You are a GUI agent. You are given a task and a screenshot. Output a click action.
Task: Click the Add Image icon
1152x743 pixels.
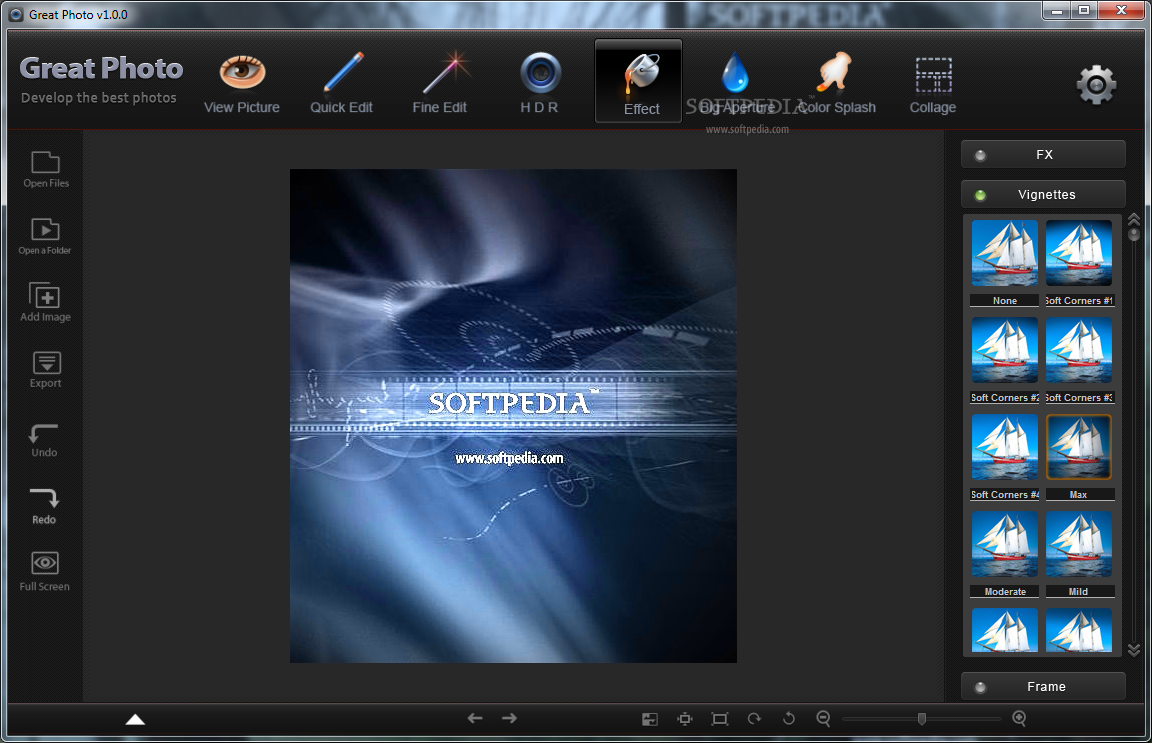(x=46, y=302)
